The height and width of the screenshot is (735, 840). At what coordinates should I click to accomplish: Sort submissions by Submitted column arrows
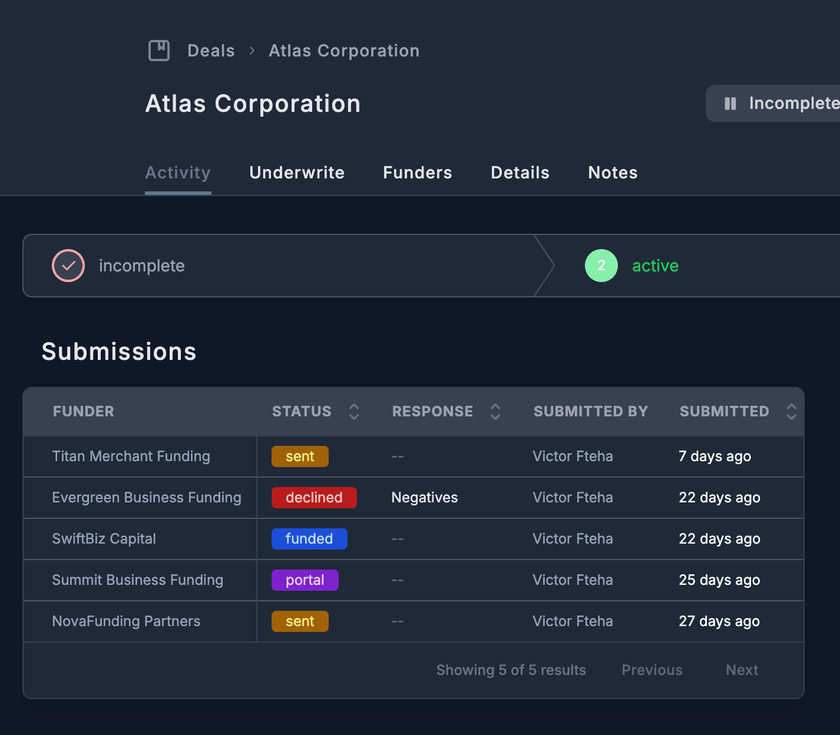click(791, 411)
